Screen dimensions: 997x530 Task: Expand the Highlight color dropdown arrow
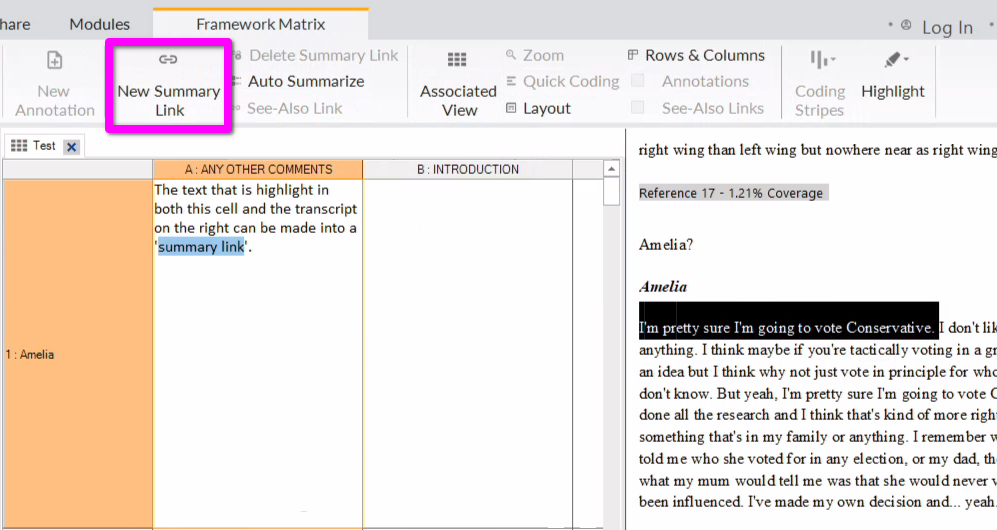[907, 60]
